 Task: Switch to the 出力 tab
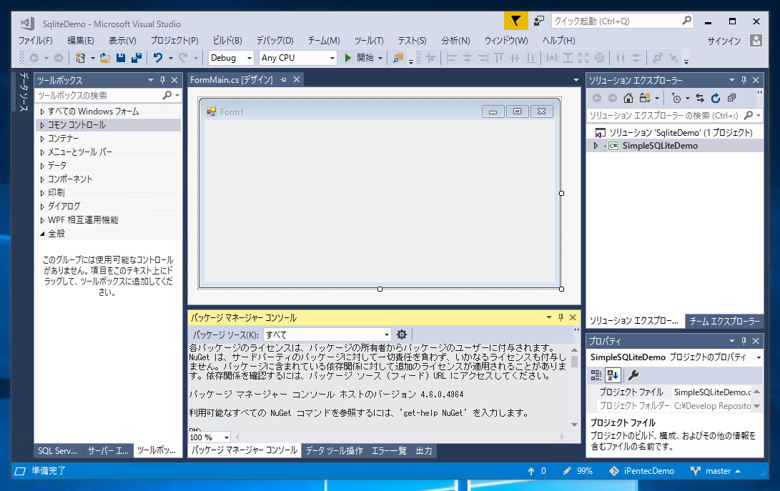(424, 451)
